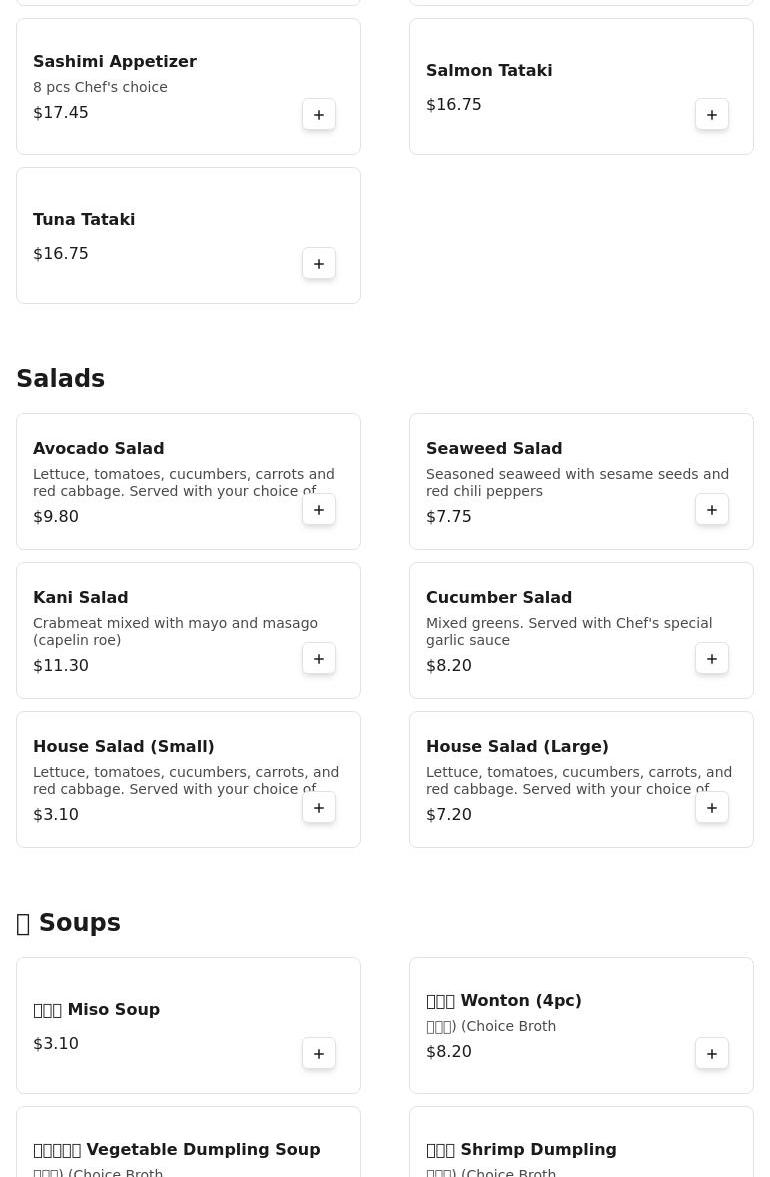This screenshot has width=770, height=1177.
Task: View Seaweed Salad description text
Action: point(577,482)
